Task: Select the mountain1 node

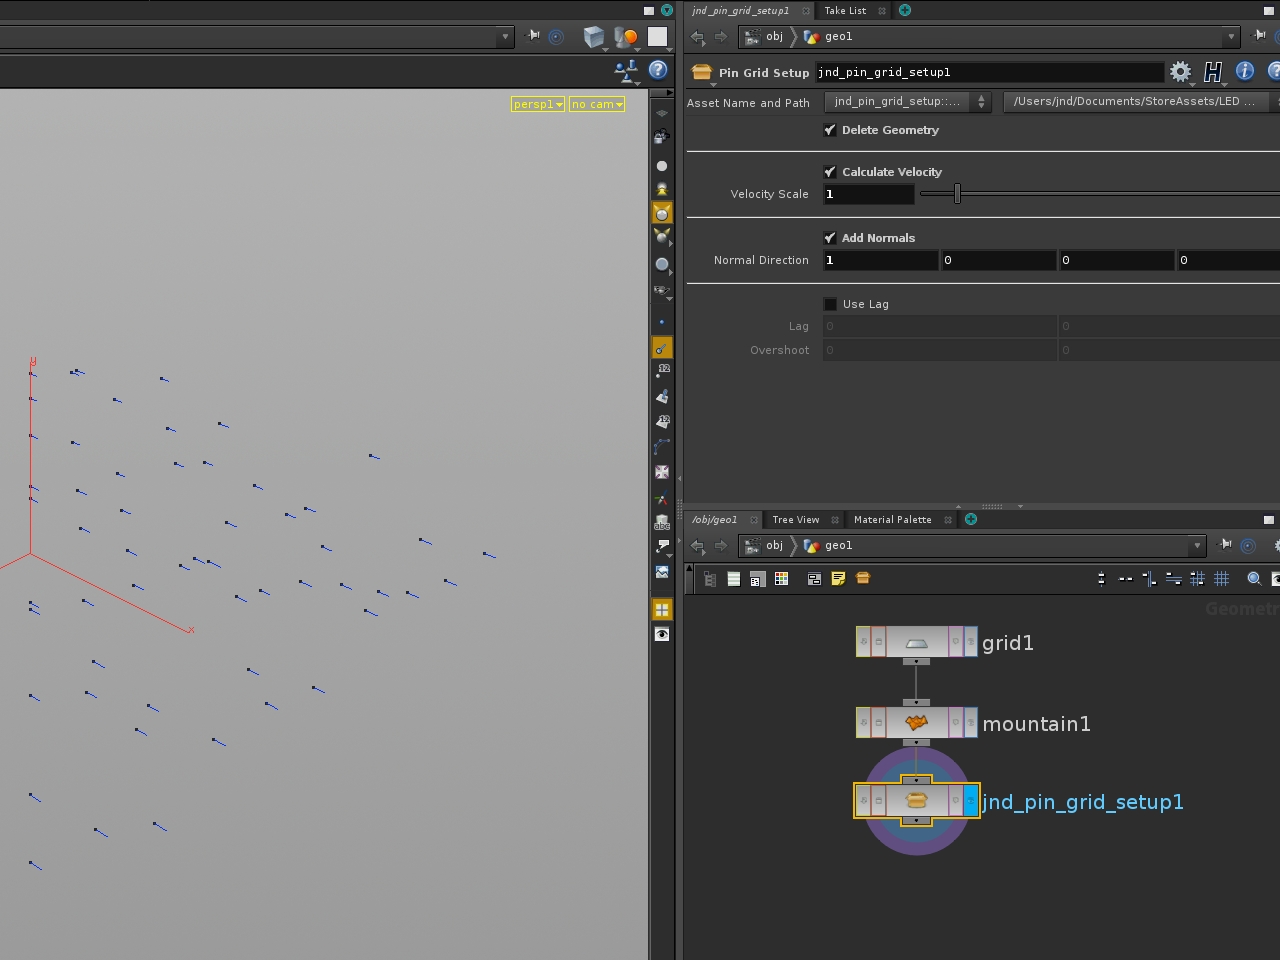Action: [x=916, y=723]
